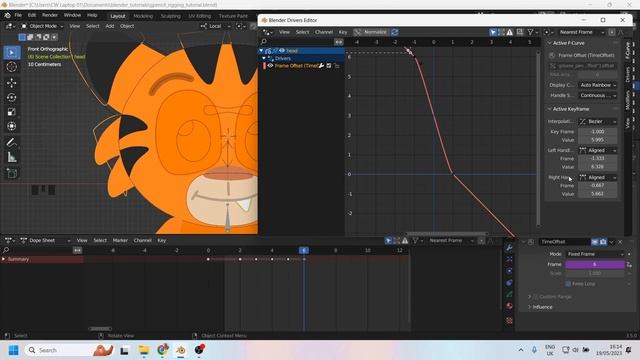
Task: Collapse the Drivers channel group
Action: 264,58
